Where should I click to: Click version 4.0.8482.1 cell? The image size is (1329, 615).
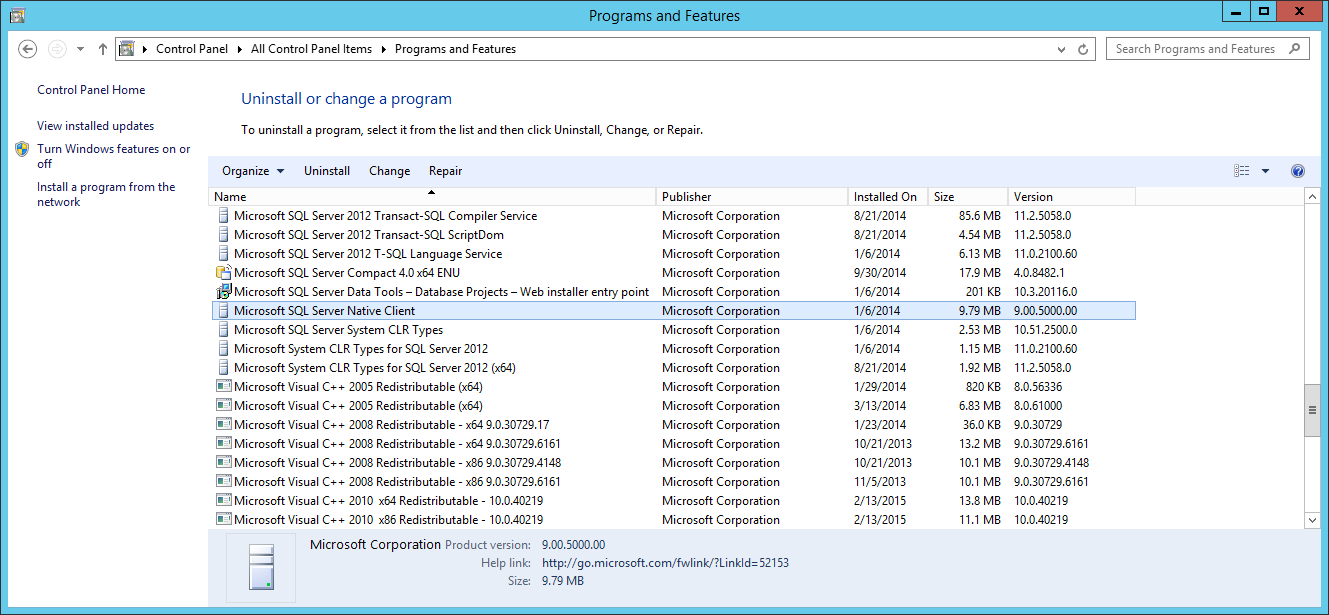(1039, 273)
